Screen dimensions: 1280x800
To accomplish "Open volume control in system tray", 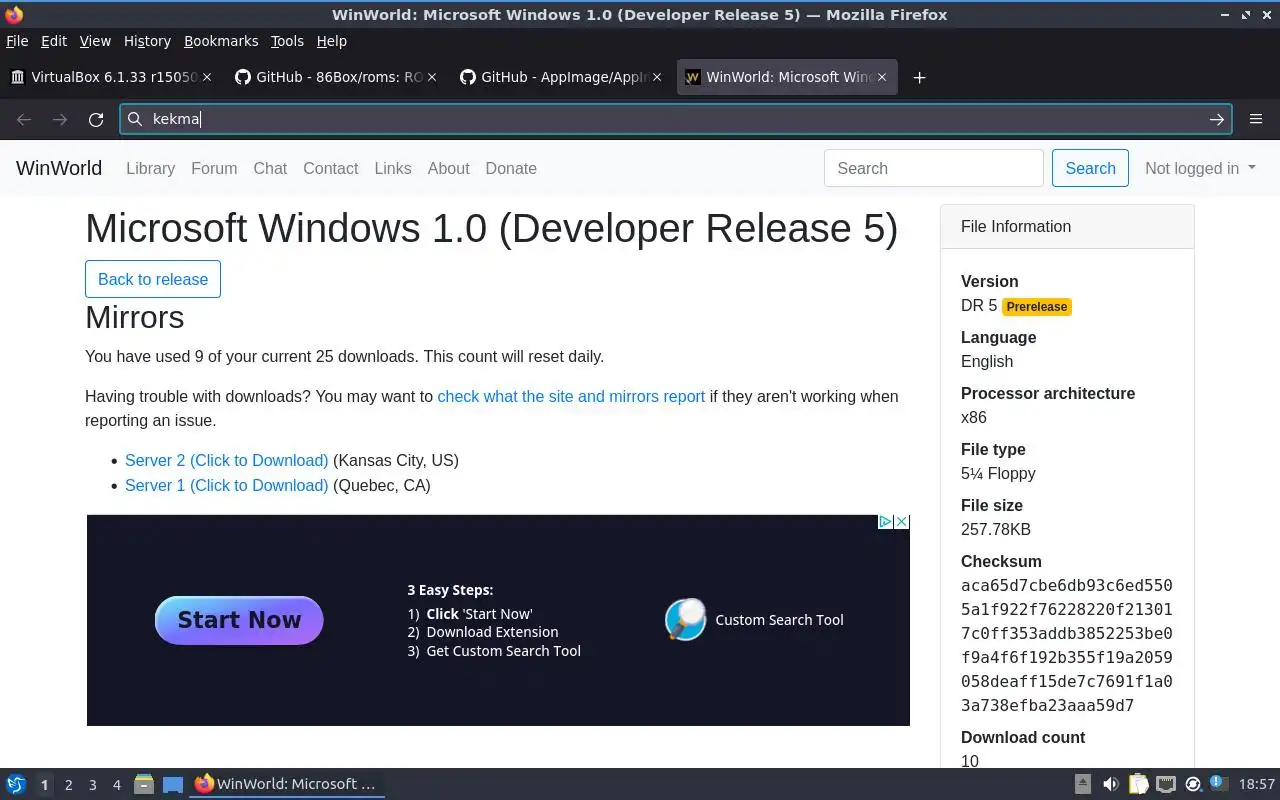I will (x=1111, y=784).
